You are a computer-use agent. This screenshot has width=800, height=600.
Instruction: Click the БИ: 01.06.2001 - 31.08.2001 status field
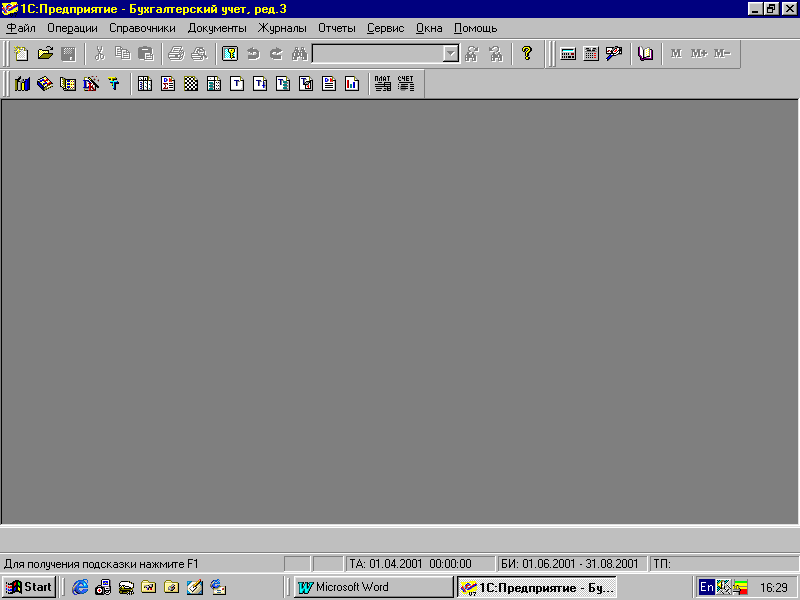pos(571,564)
